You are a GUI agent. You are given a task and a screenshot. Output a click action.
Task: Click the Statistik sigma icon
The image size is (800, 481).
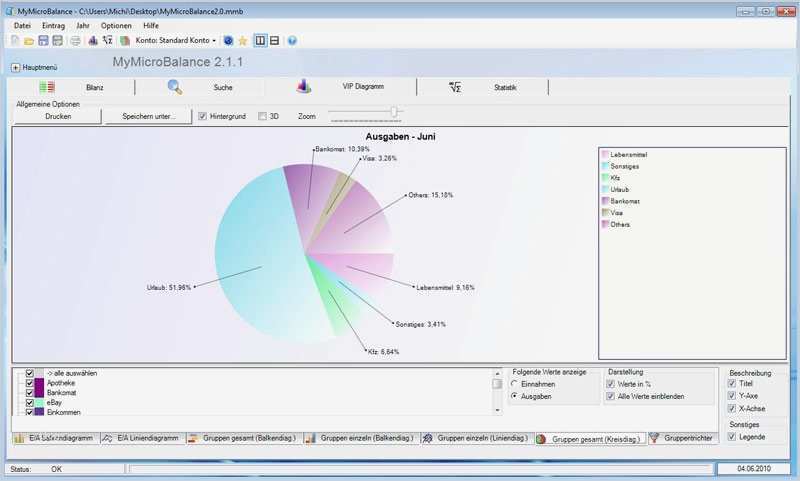(455, 87)
